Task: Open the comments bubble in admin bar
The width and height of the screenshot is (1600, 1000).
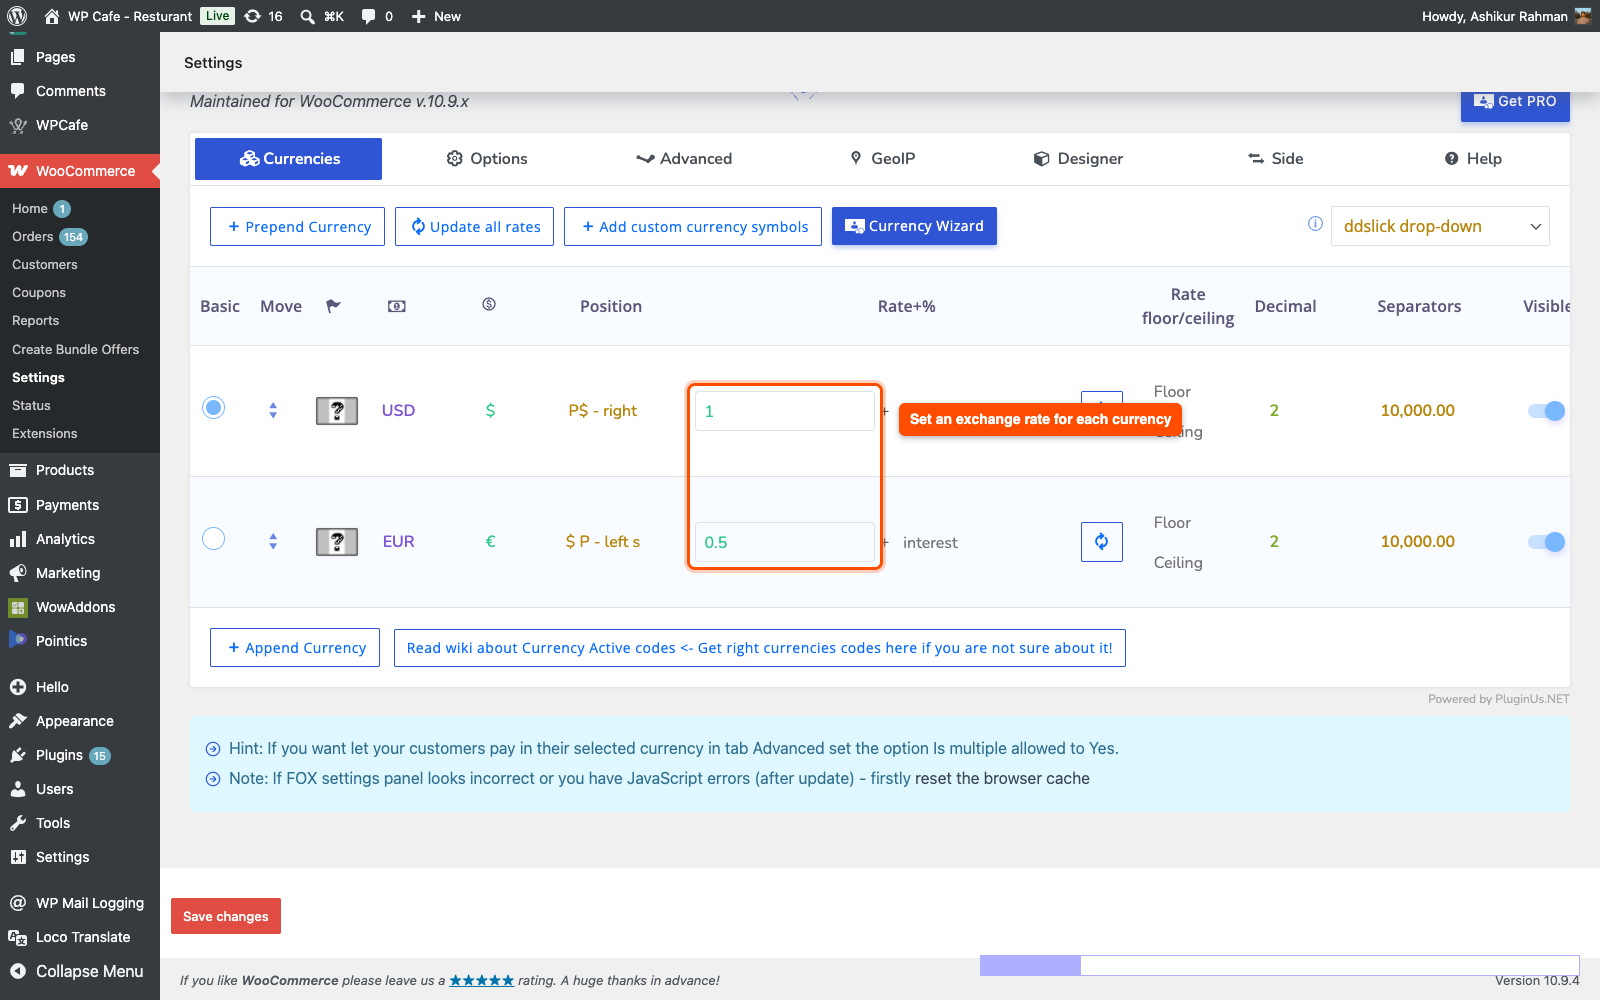Action: (x=377, y=16)
